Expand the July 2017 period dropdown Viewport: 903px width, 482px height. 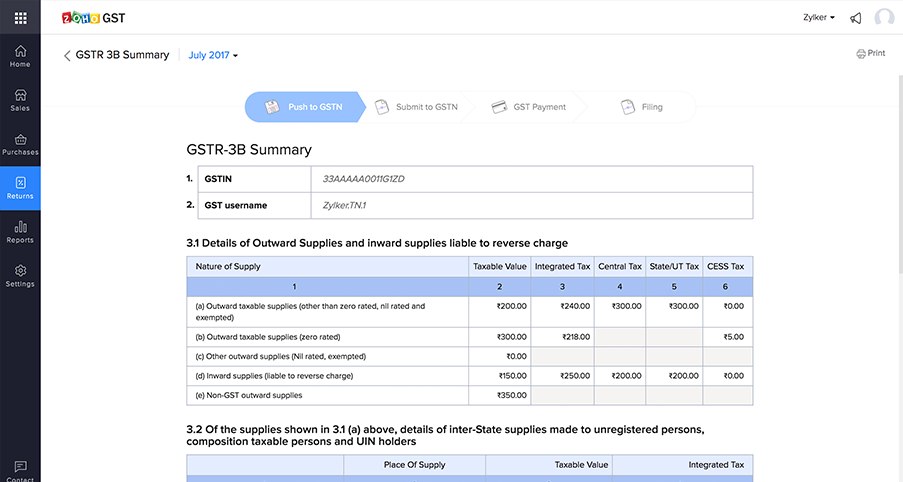(x=214, y=55)
